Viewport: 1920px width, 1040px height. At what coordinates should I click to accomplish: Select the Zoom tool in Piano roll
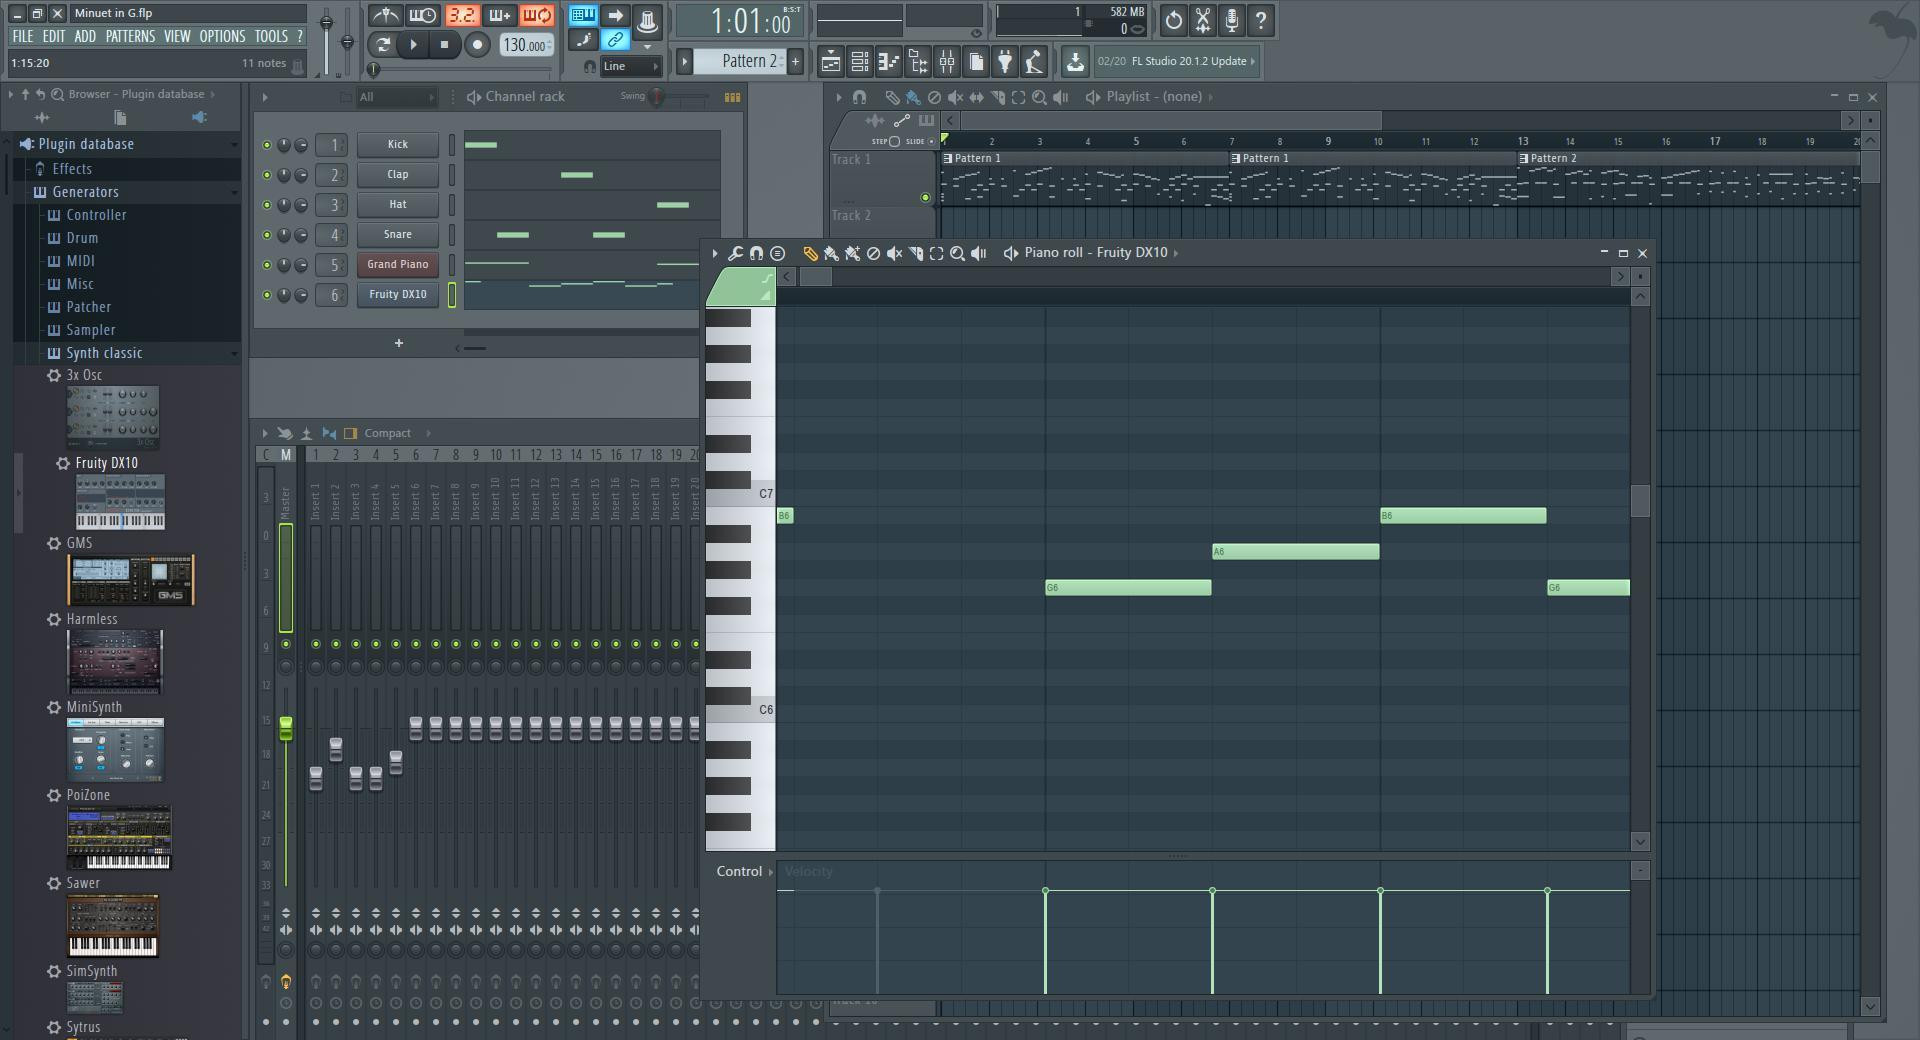click(x=957, y=253)
